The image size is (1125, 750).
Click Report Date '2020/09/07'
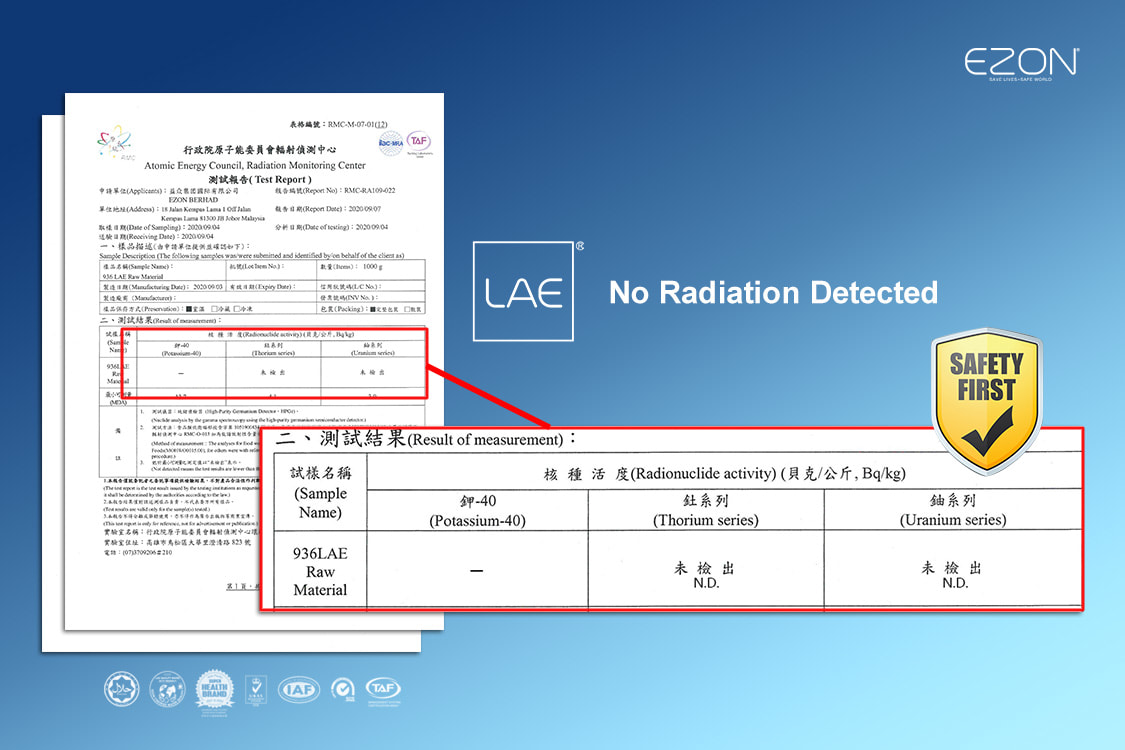(x=364, y=209)
